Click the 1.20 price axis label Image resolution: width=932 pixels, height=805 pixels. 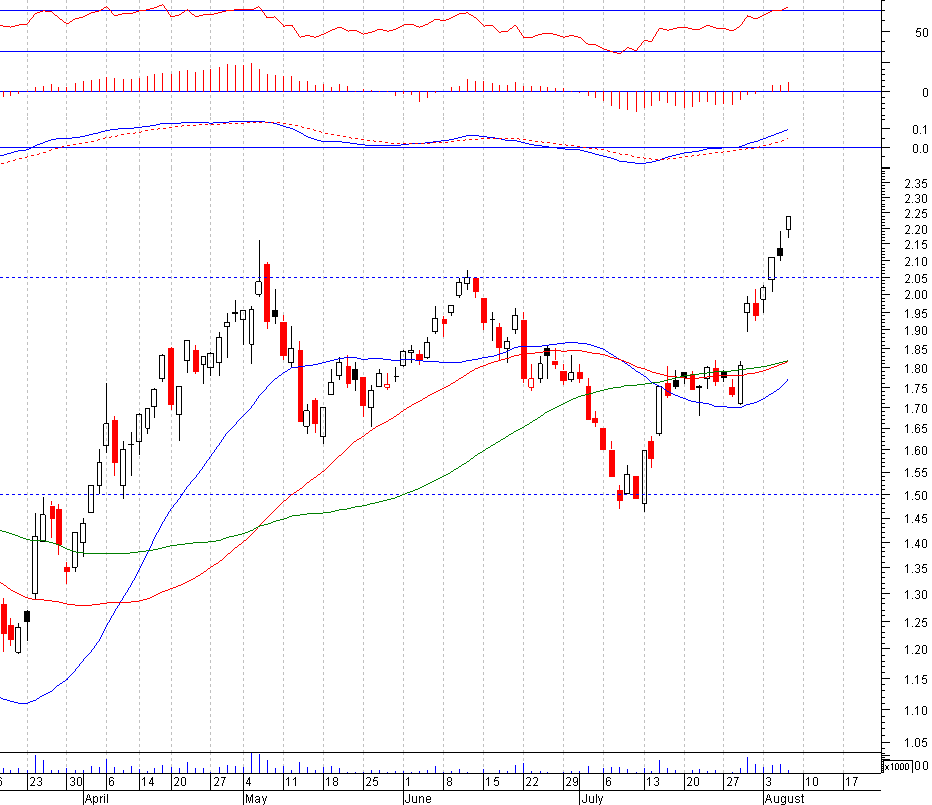coord(915,650)
